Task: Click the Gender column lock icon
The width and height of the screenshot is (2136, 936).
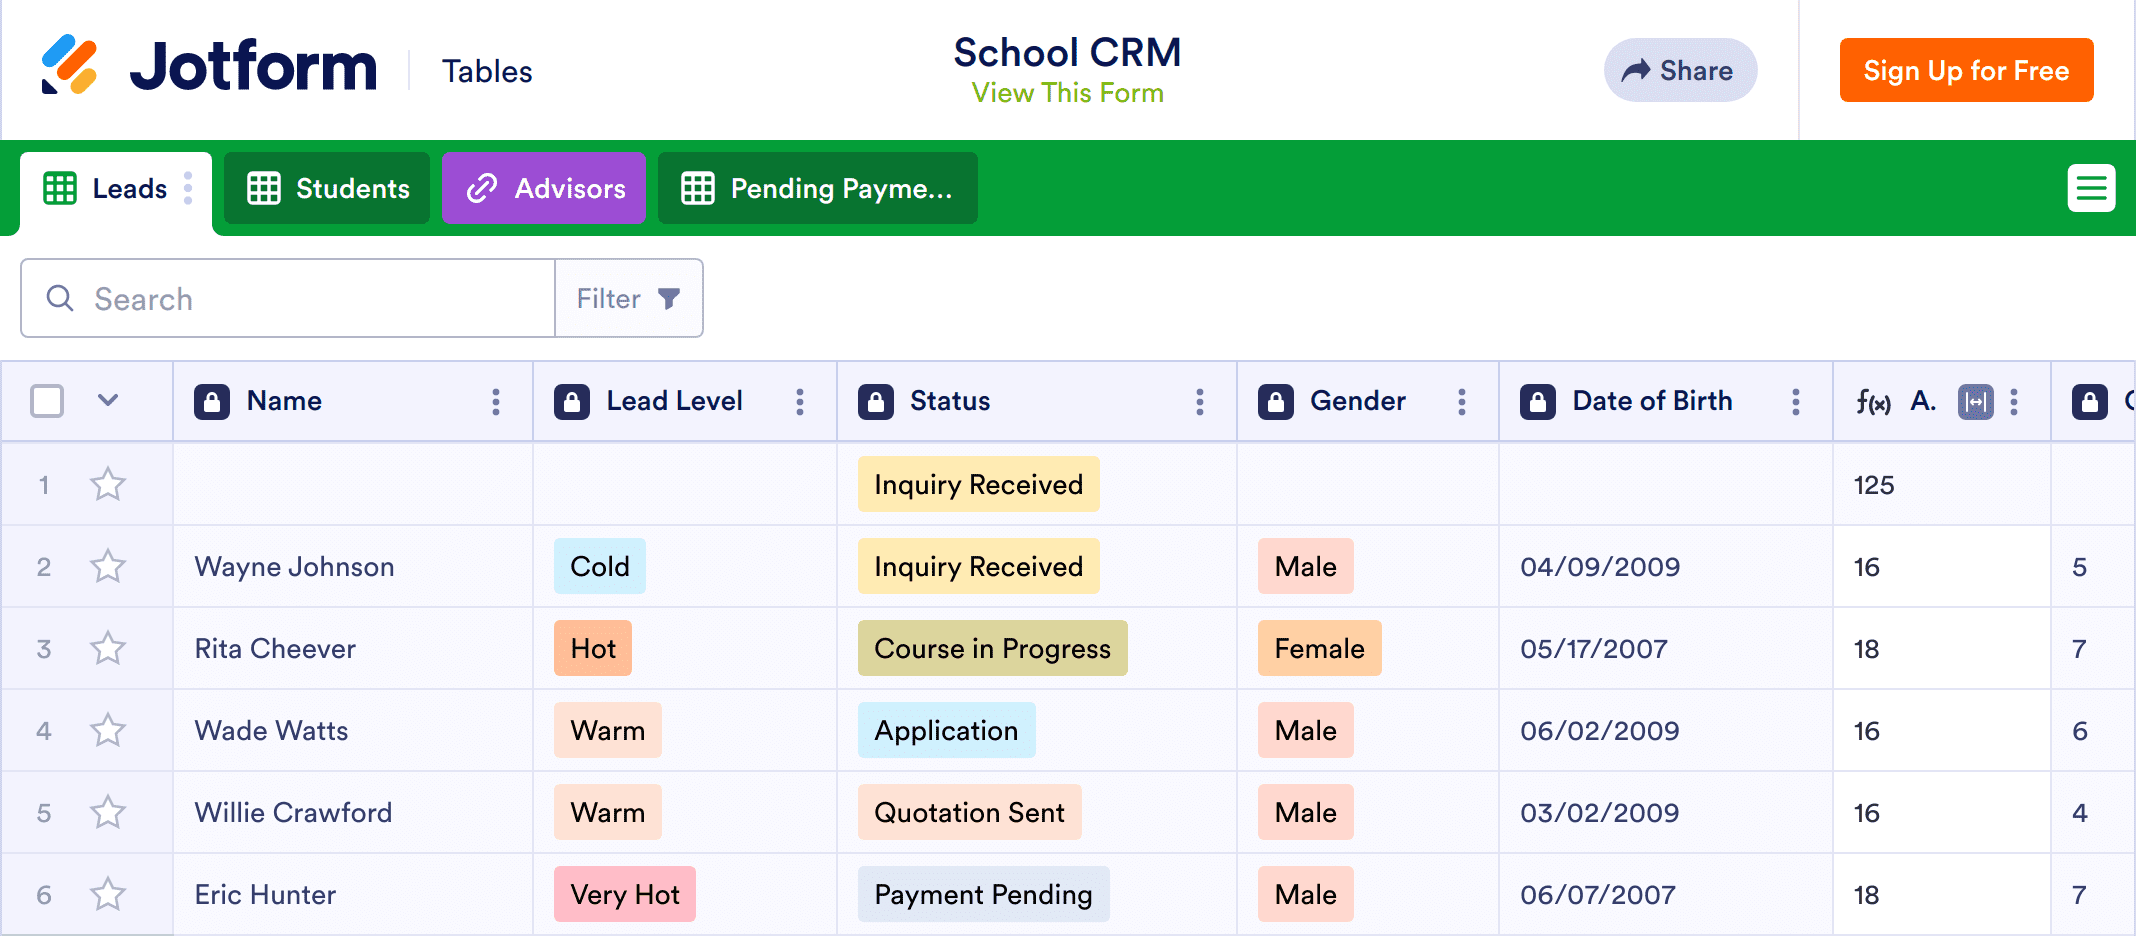Action: tap(1275, 402)
